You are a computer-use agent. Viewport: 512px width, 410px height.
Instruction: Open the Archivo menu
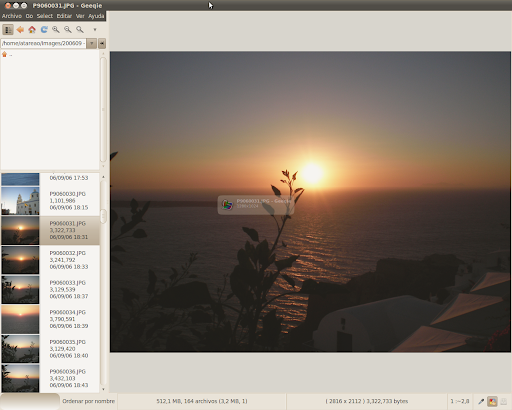coord(12,16)
